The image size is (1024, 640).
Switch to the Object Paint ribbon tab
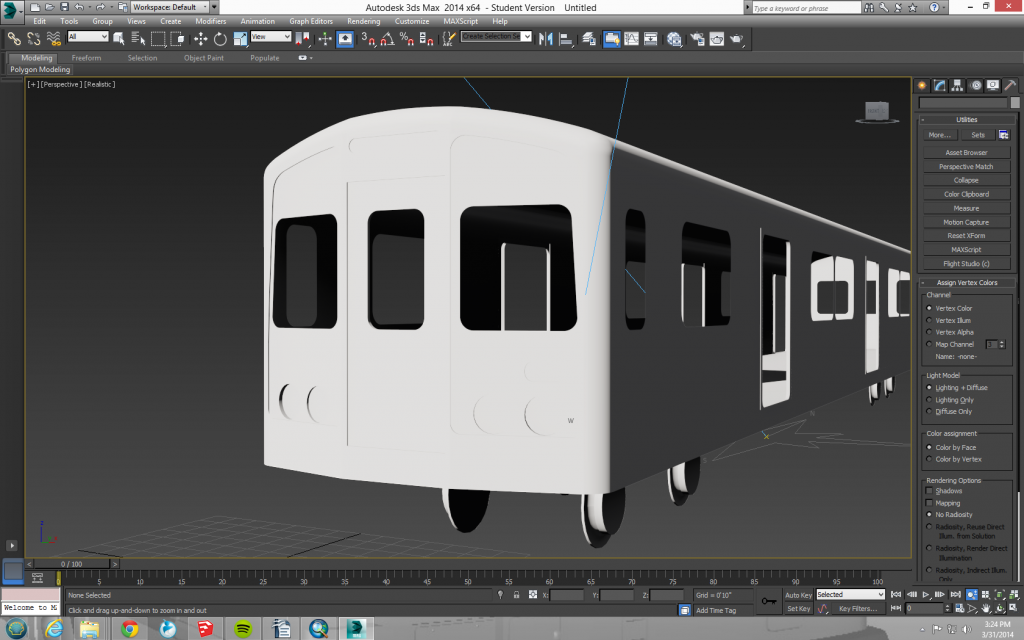[204, 58]
